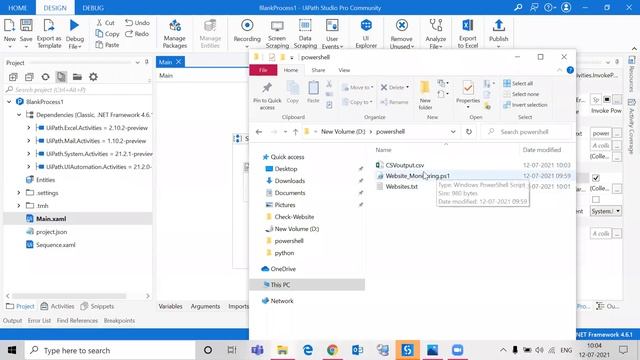640x360 pixels.
Task: Switch to Share tab in File Explorer
Action: click(318, 70)
